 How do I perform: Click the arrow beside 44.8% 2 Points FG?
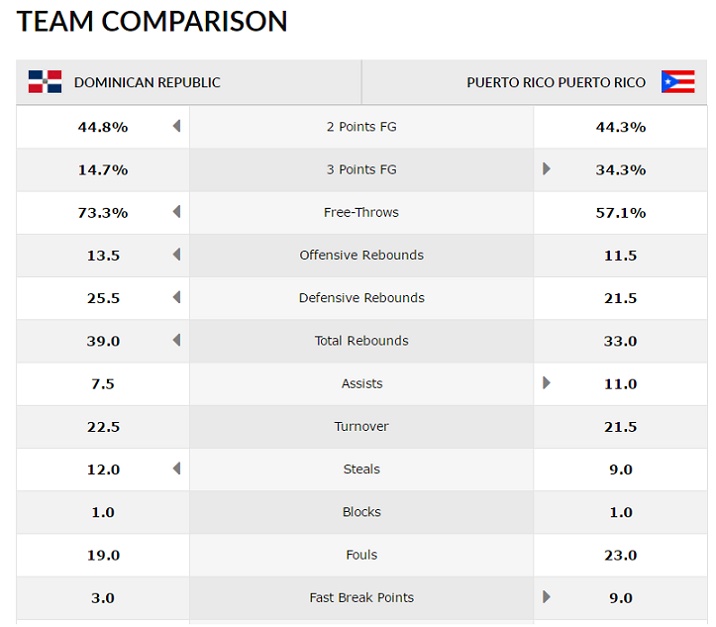(x=176, y=127)
